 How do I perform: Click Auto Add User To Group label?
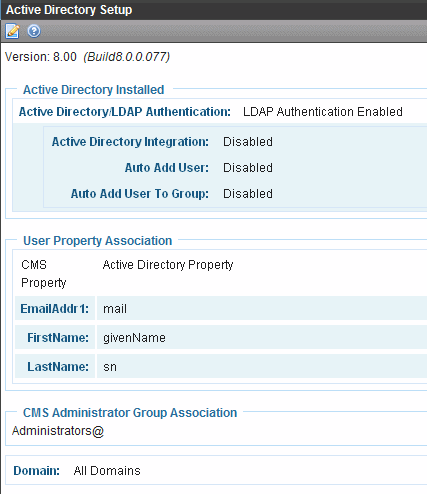click(140, 194)
